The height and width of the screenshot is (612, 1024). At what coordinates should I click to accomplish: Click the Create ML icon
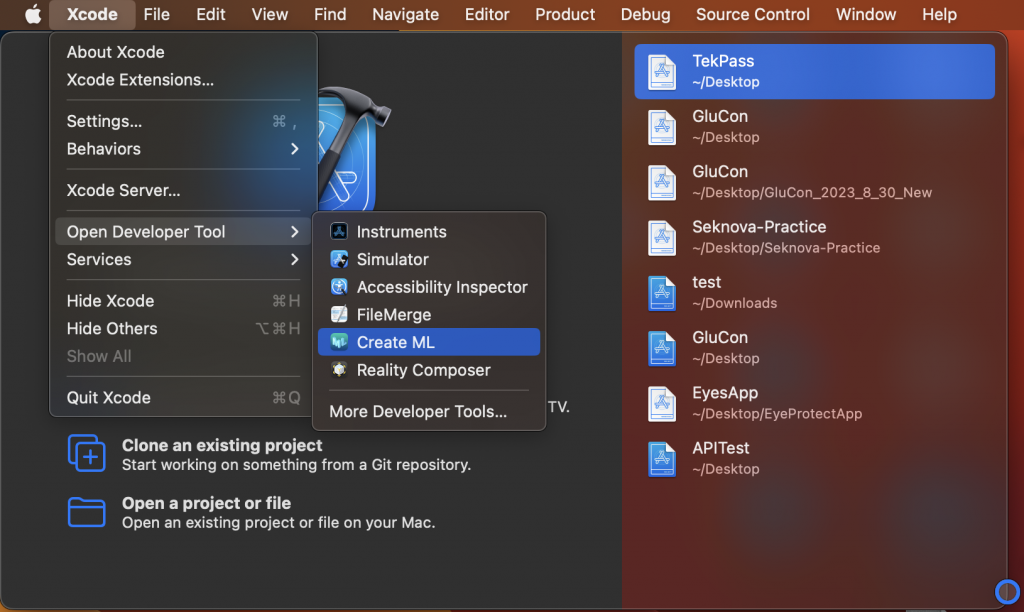coord(339,342)
